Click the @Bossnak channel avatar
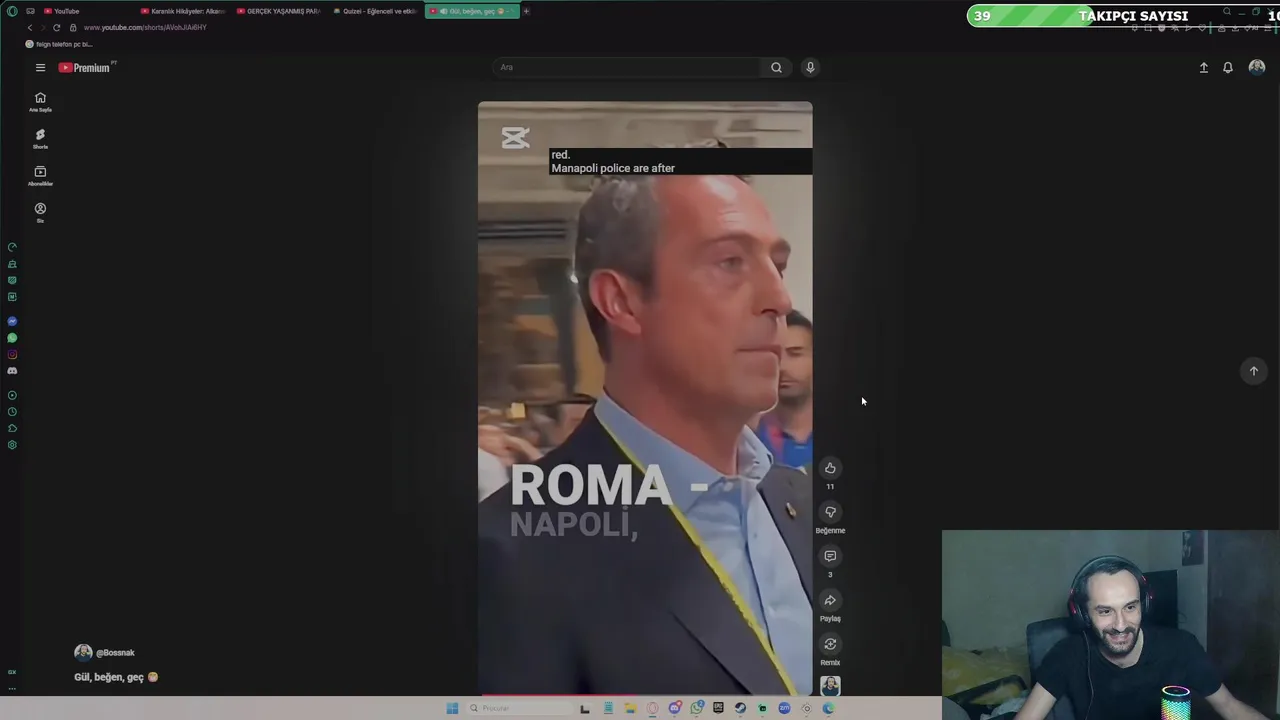The width and height of the screenshot is (1280, 720). [83, 652]
